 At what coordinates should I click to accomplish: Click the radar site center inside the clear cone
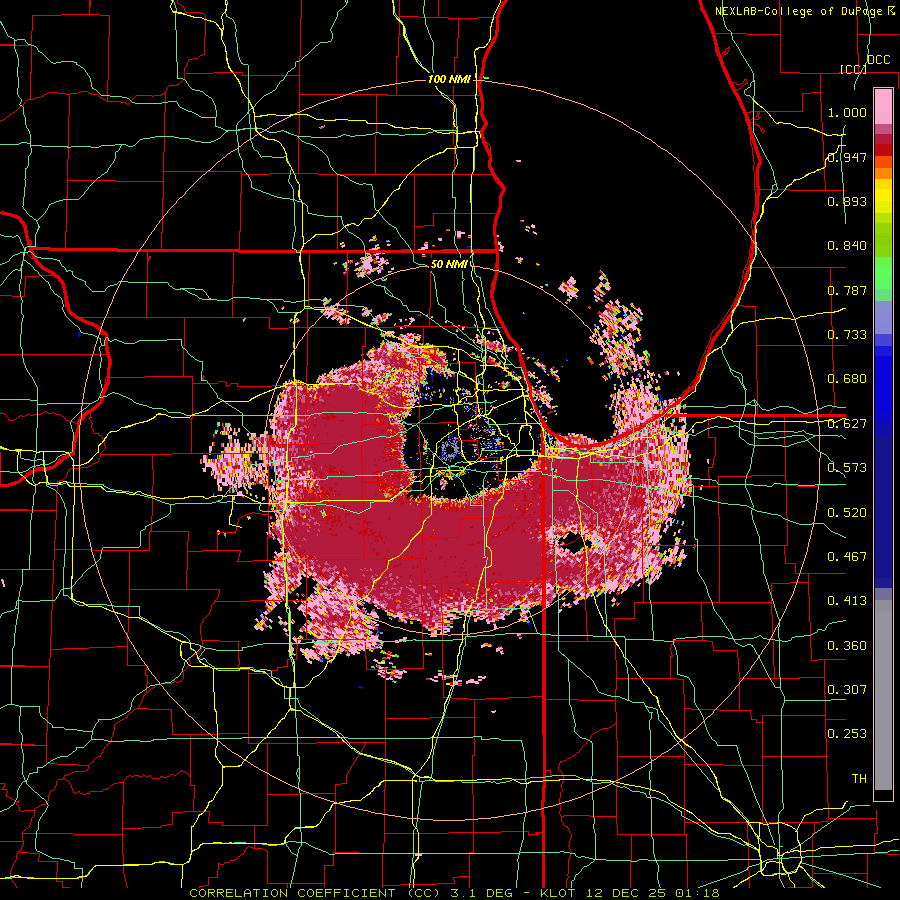coord(451,448)
